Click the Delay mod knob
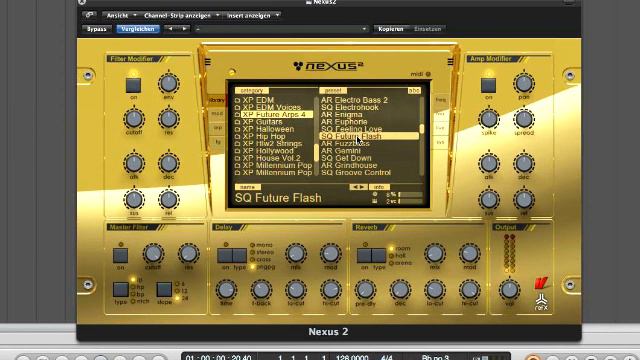The image size is (640, 360). coord(331,254)
